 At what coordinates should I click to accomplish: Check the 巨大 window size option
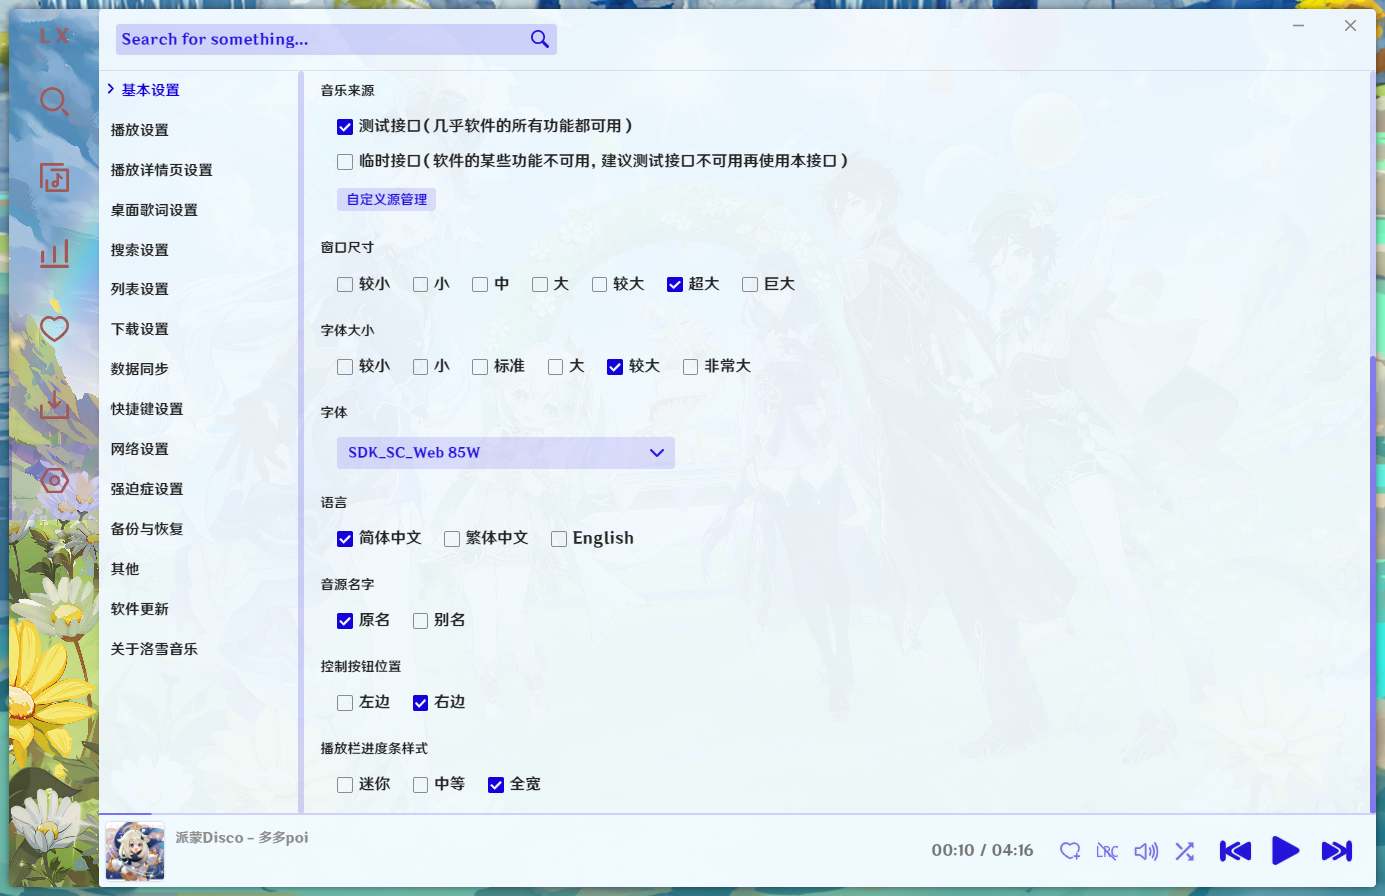pyautogui.click(x=750, y=284)
